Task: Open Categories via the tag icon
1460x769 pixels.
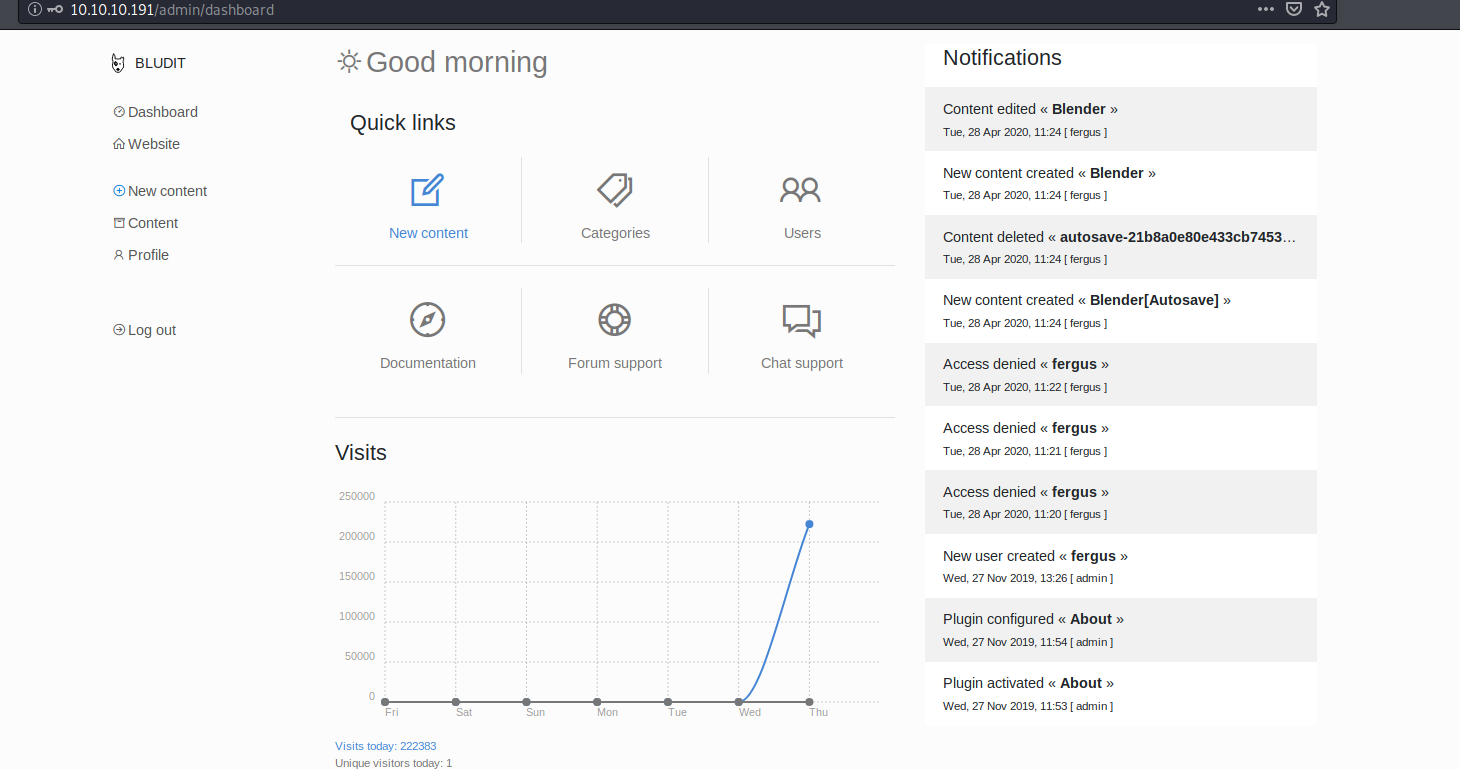Action: tap(615, 190)
